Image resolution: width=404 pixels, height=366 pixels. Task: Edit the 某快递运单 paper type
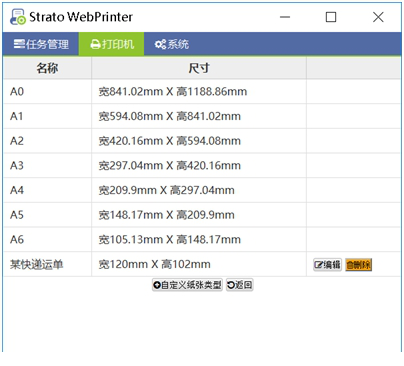(x=327, y=265)
